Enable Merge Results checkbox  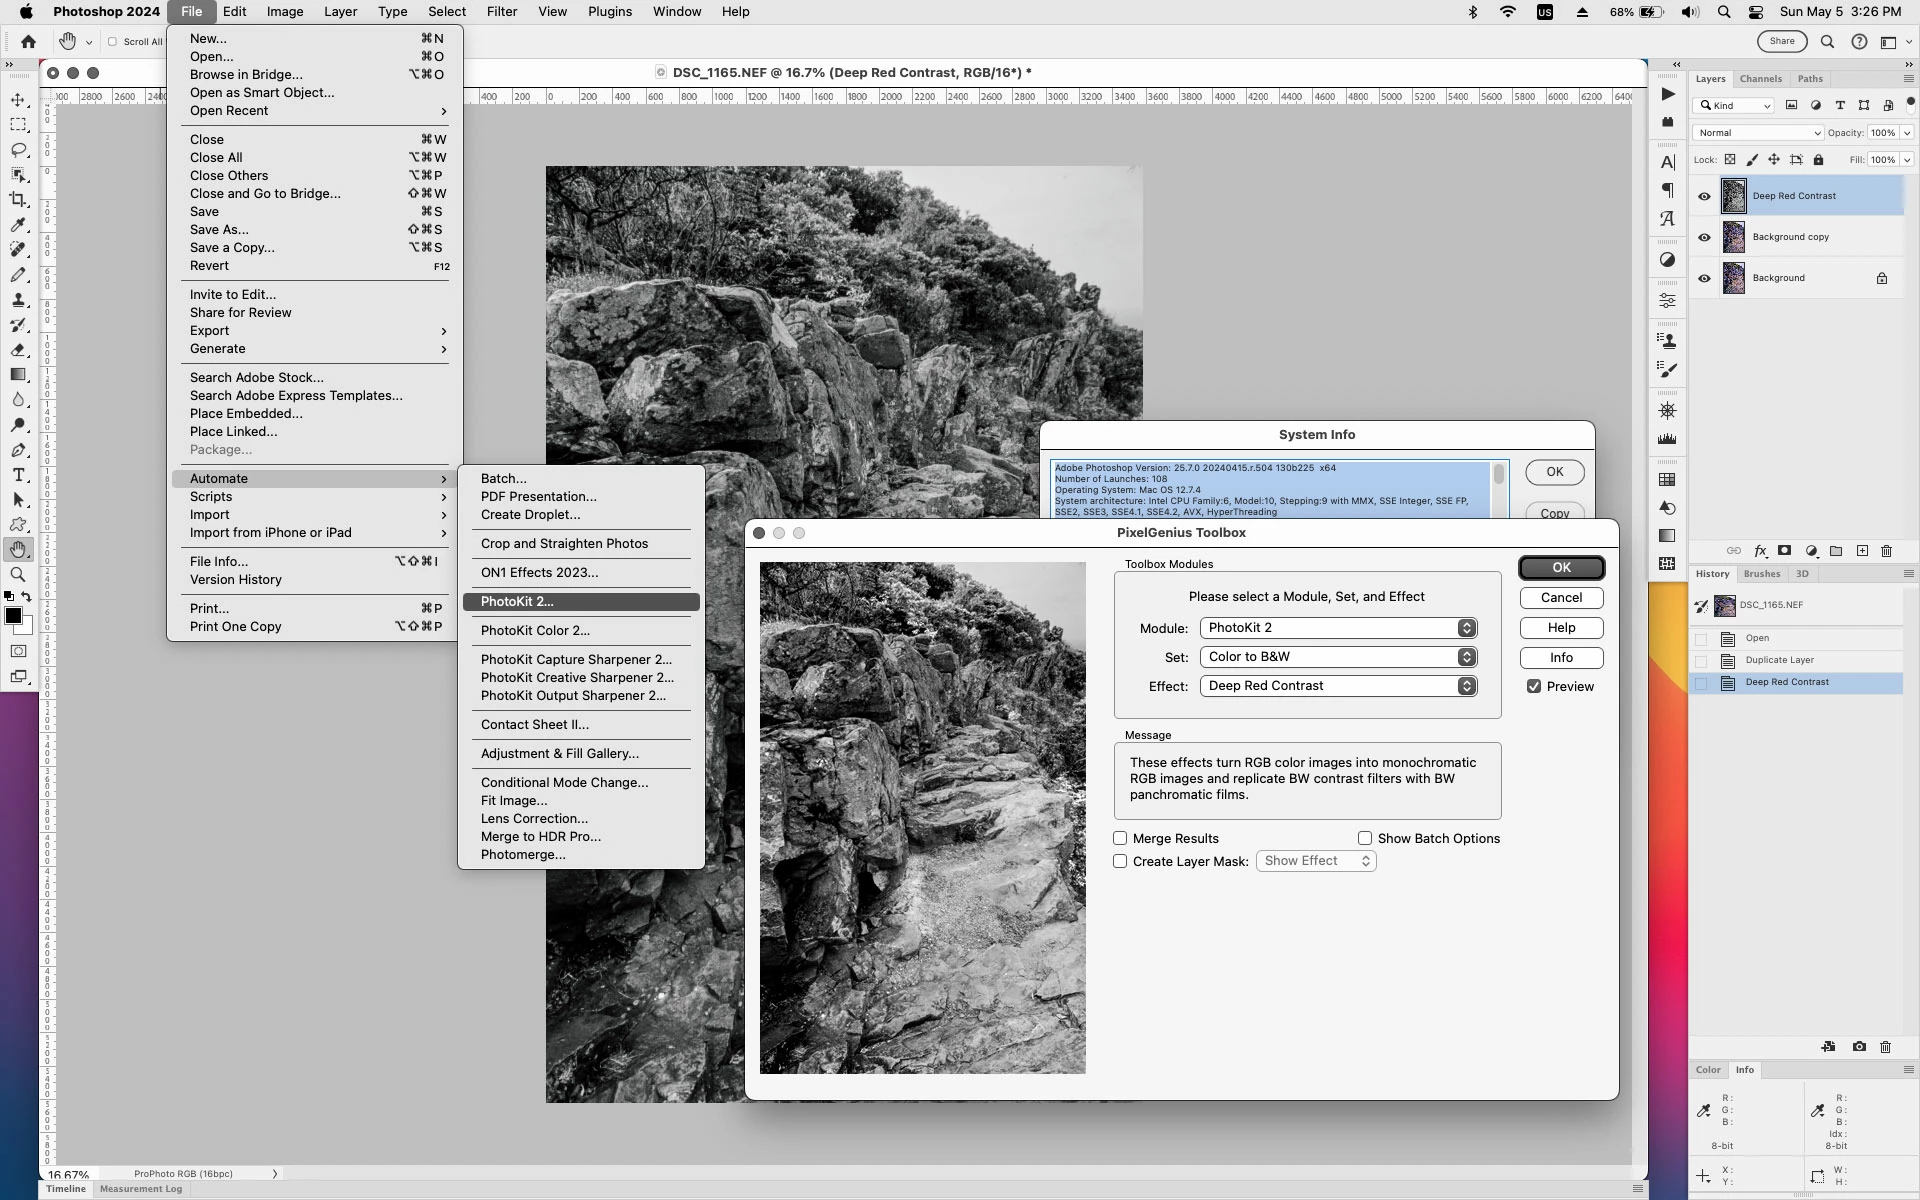click(x=1120, y=839)
